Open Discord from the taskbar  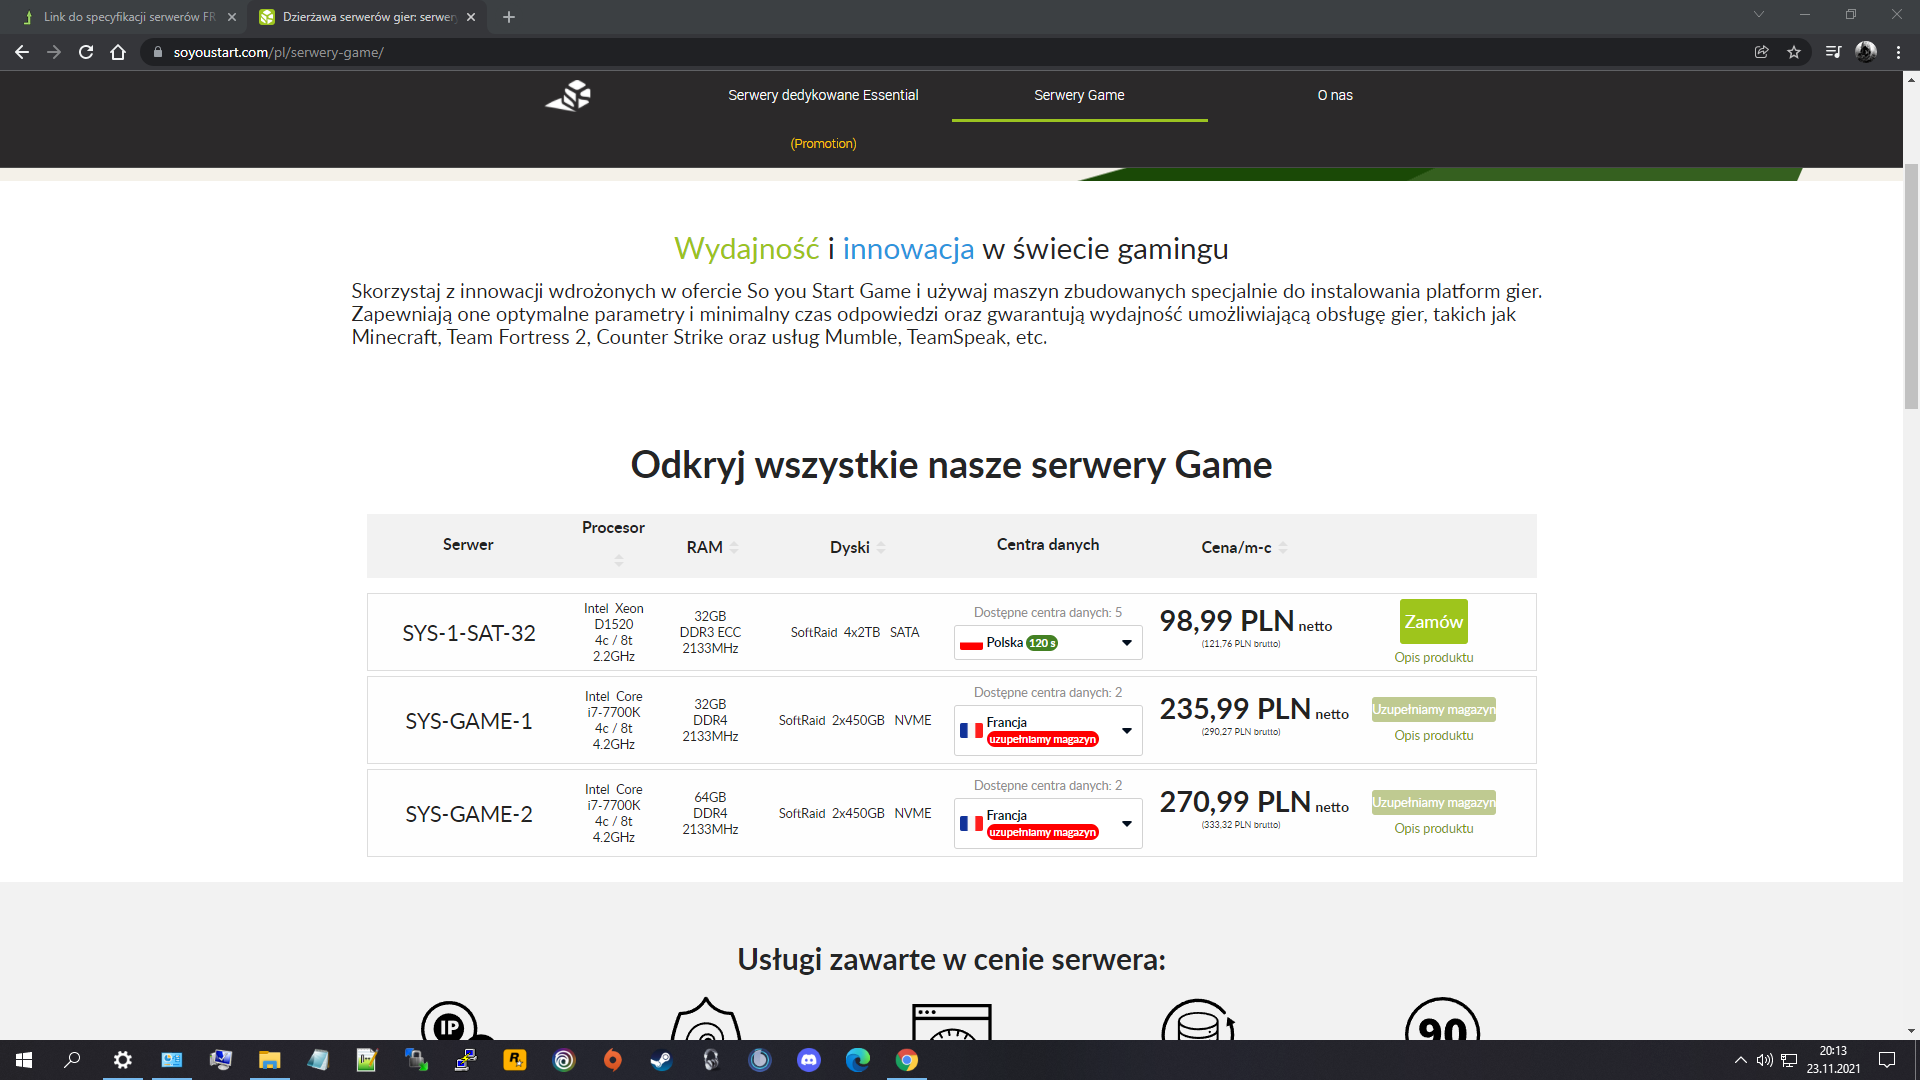tap(809, 1060)
